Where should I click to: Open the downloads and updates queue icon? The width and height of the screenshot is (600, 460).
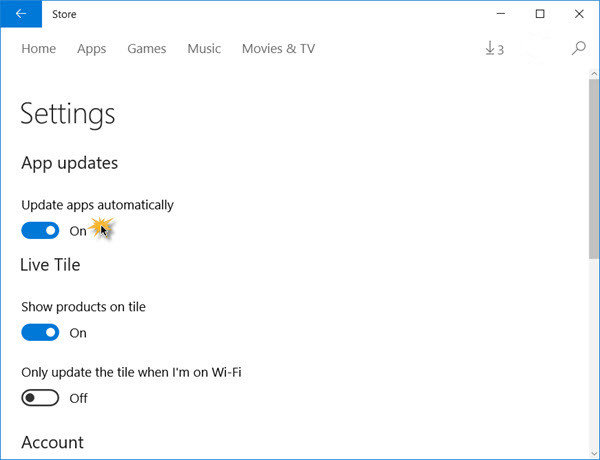494,49
